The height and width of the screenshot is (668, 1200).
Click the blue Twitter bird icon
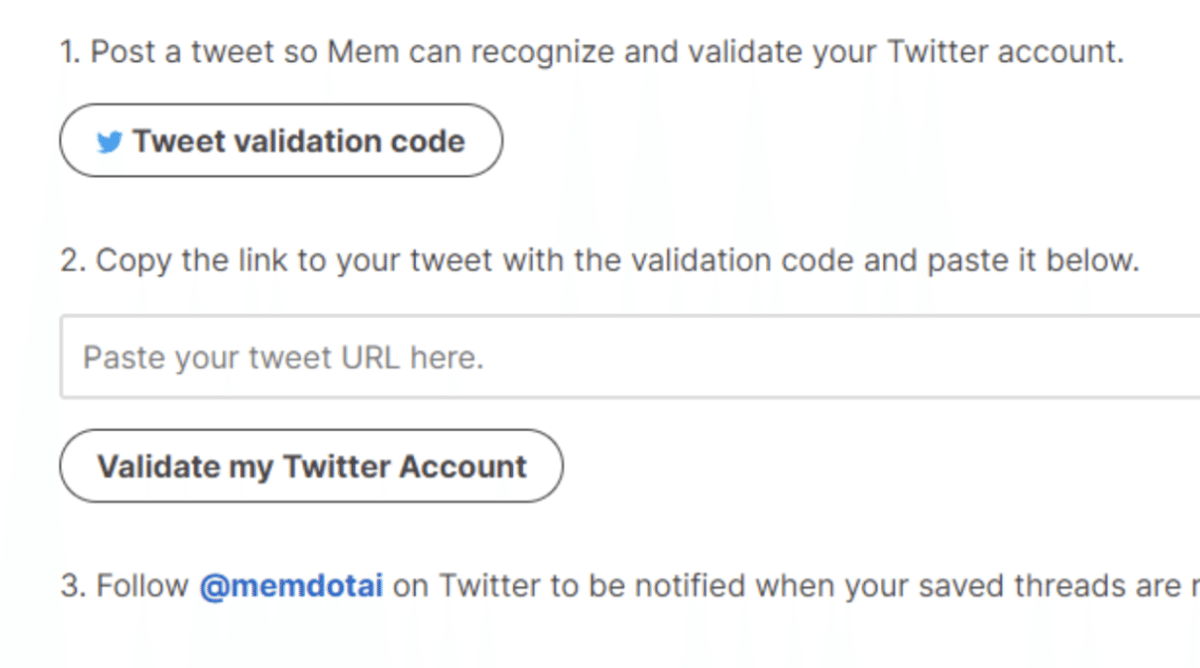click(x=109, y=143)
